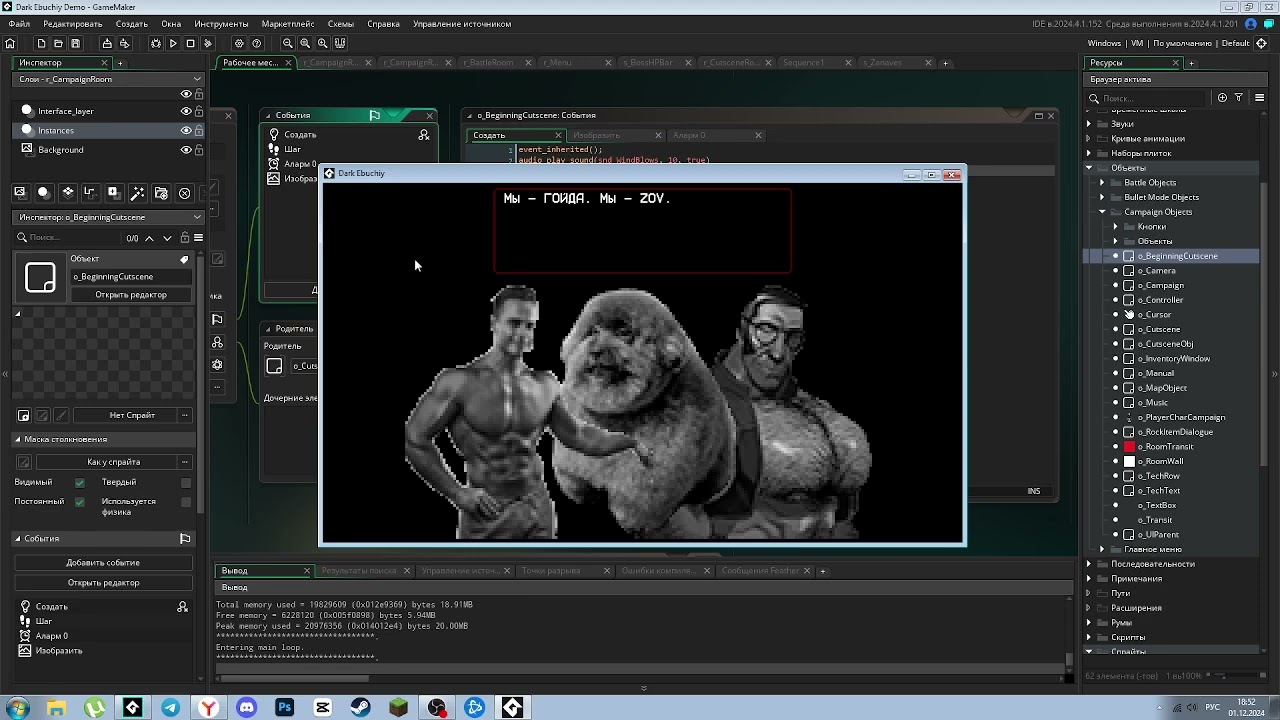The width and height of the screenshot is (1280, 720).
Task: Click the filter icon in asset browser
Action: [1238, 98]
